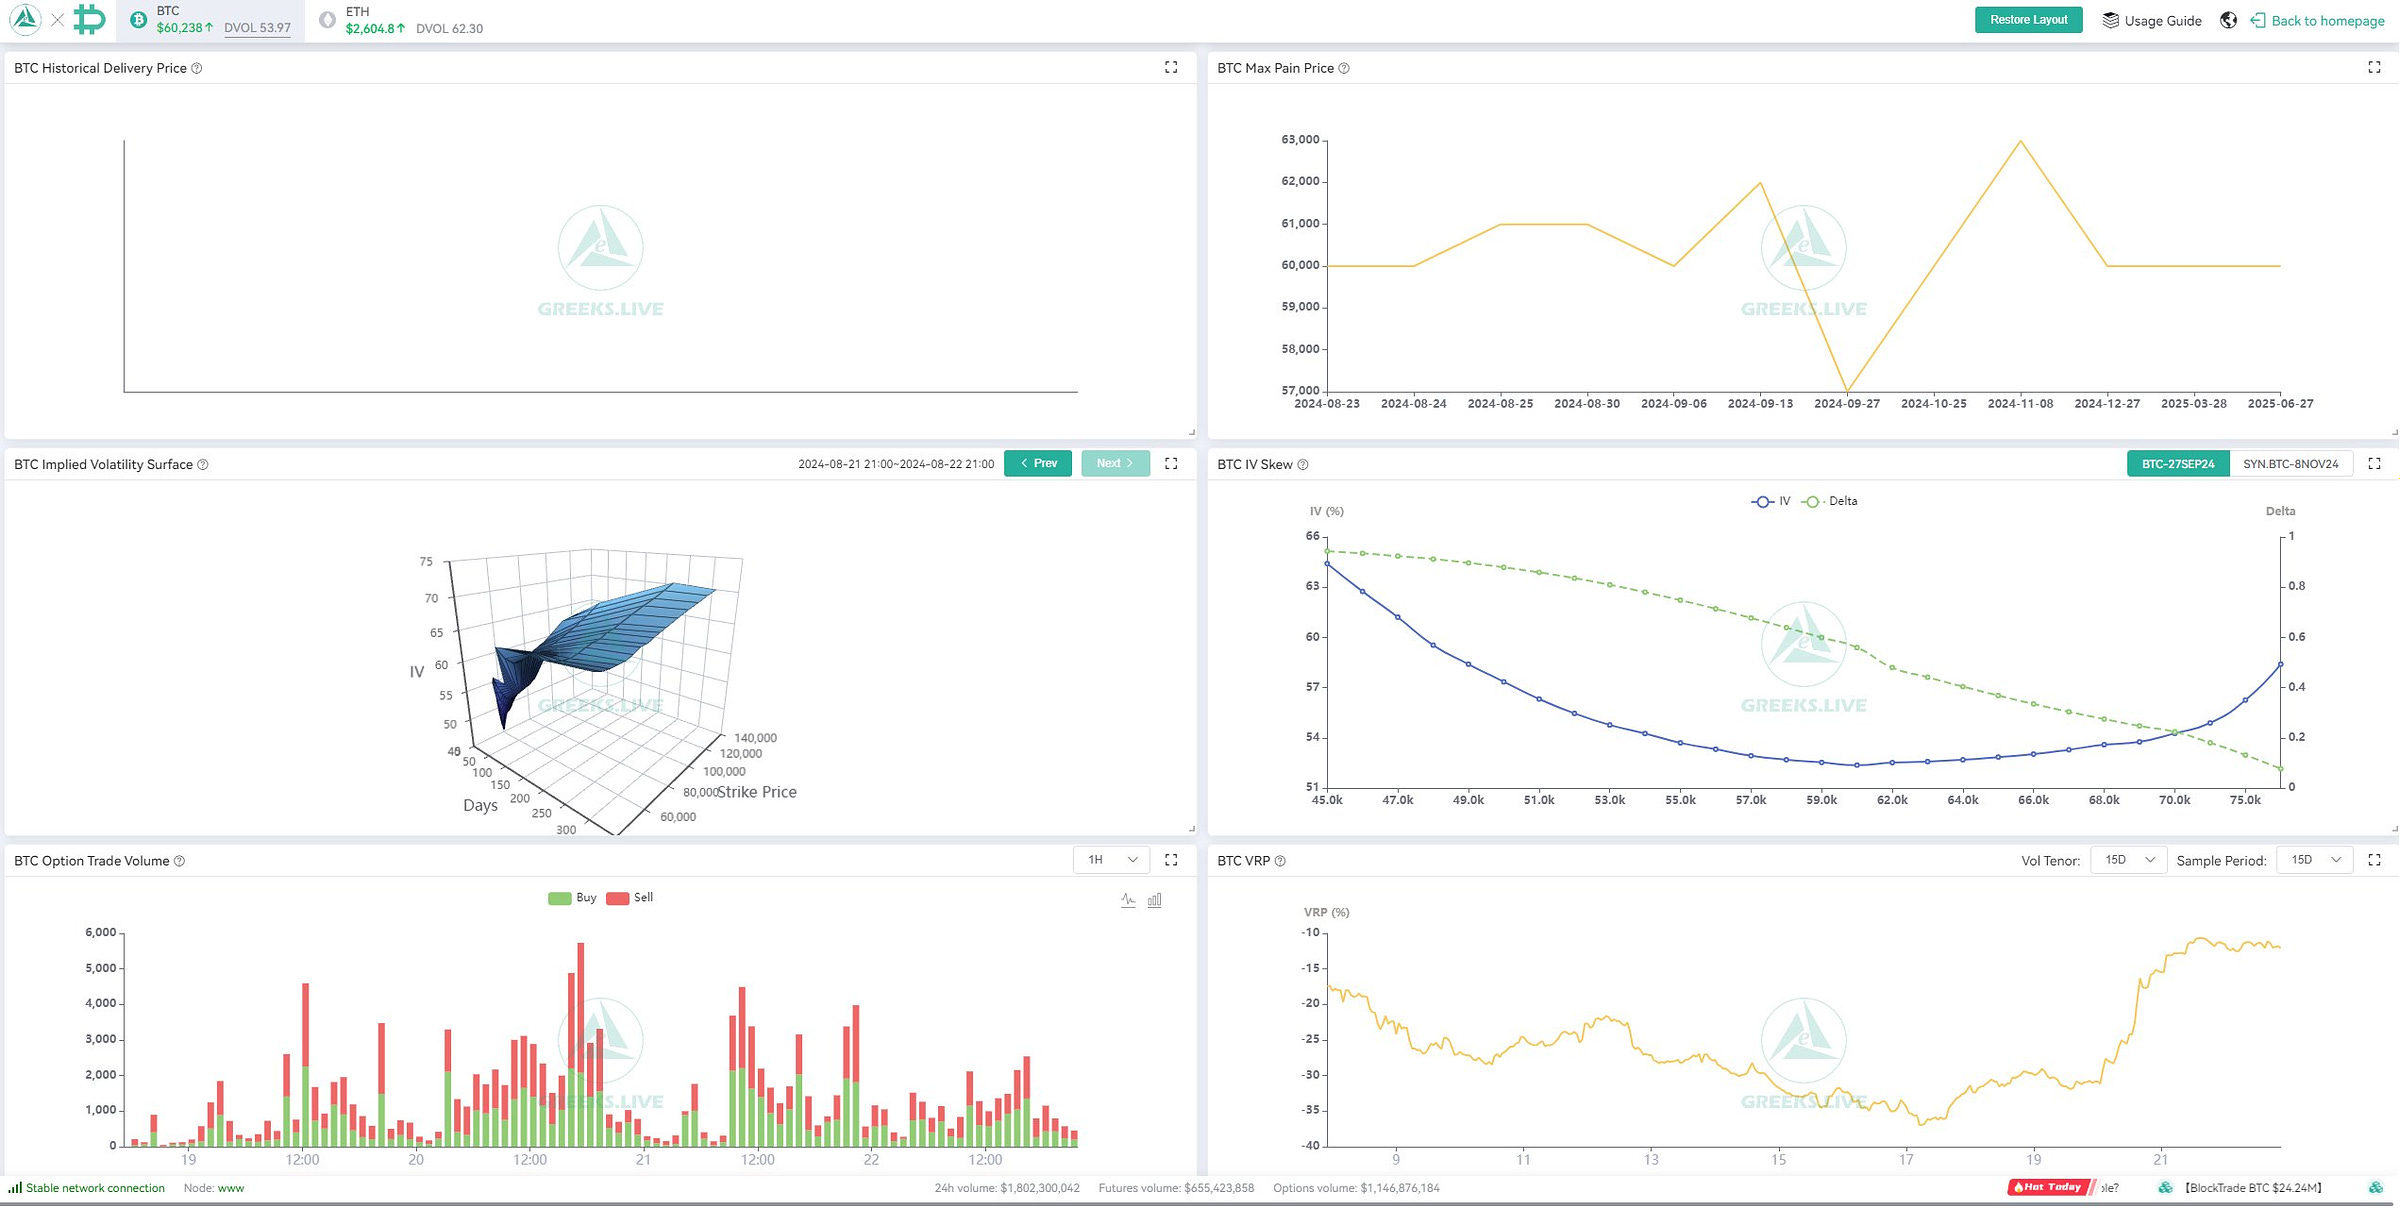Click the Node: www status entry
2400x1209 pixels.
tap(214, 1187)
